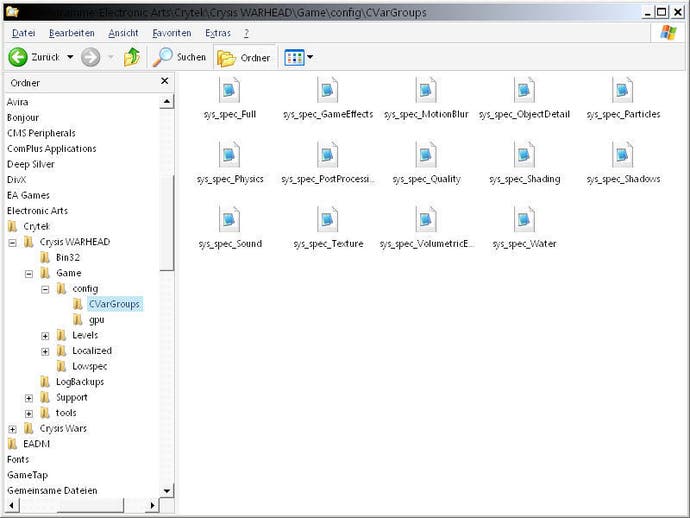Collapse the config tree node
The height and width of the screenshot is (518, 690).
[x=45, y=289]
